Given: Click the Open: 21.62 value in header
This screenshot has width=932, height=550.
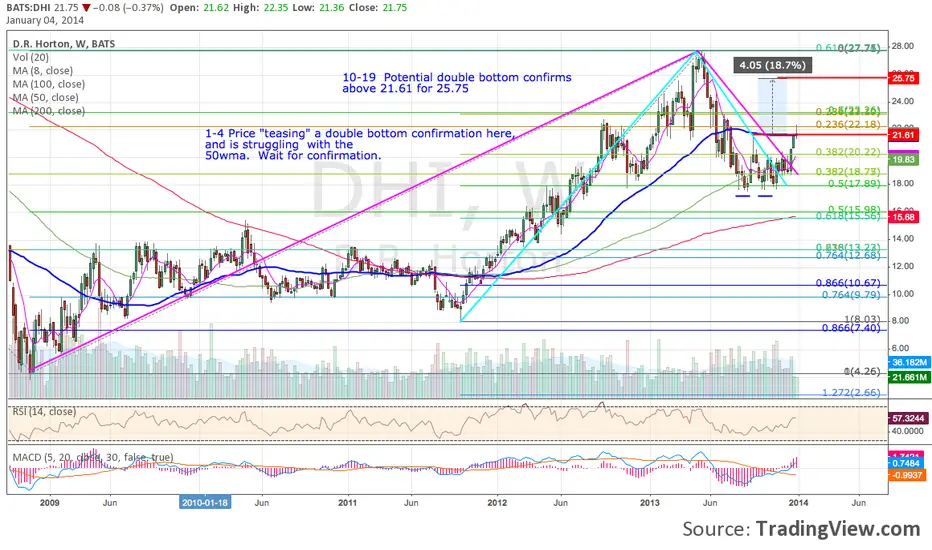Looking at the screenshot, I should click(x=197, y=8).
